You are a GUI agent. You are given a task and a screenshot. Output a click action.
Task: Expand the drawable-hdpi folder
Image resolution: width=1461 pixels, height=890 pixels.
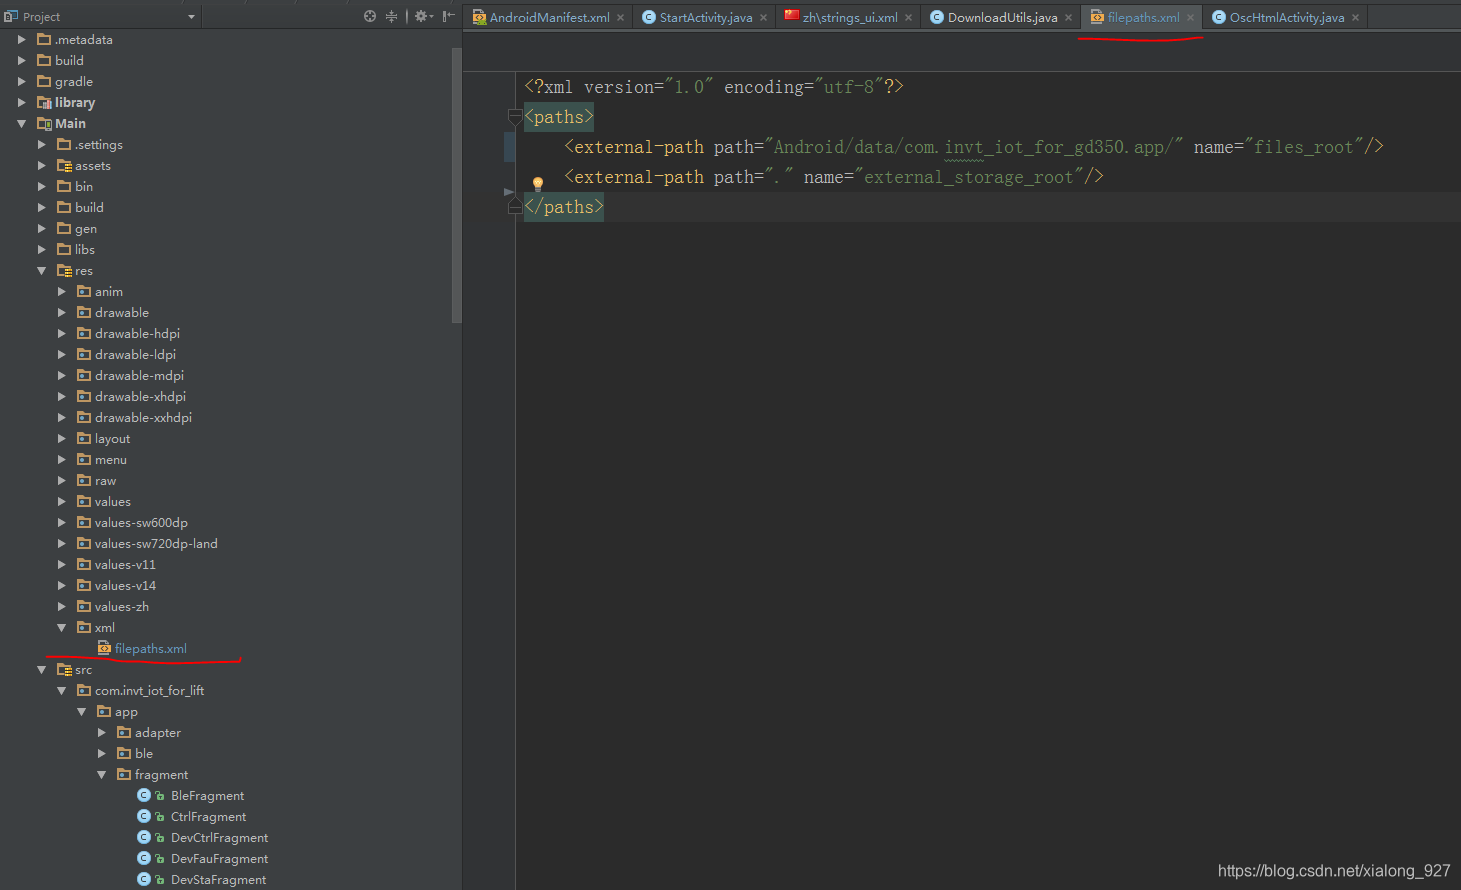62,333
